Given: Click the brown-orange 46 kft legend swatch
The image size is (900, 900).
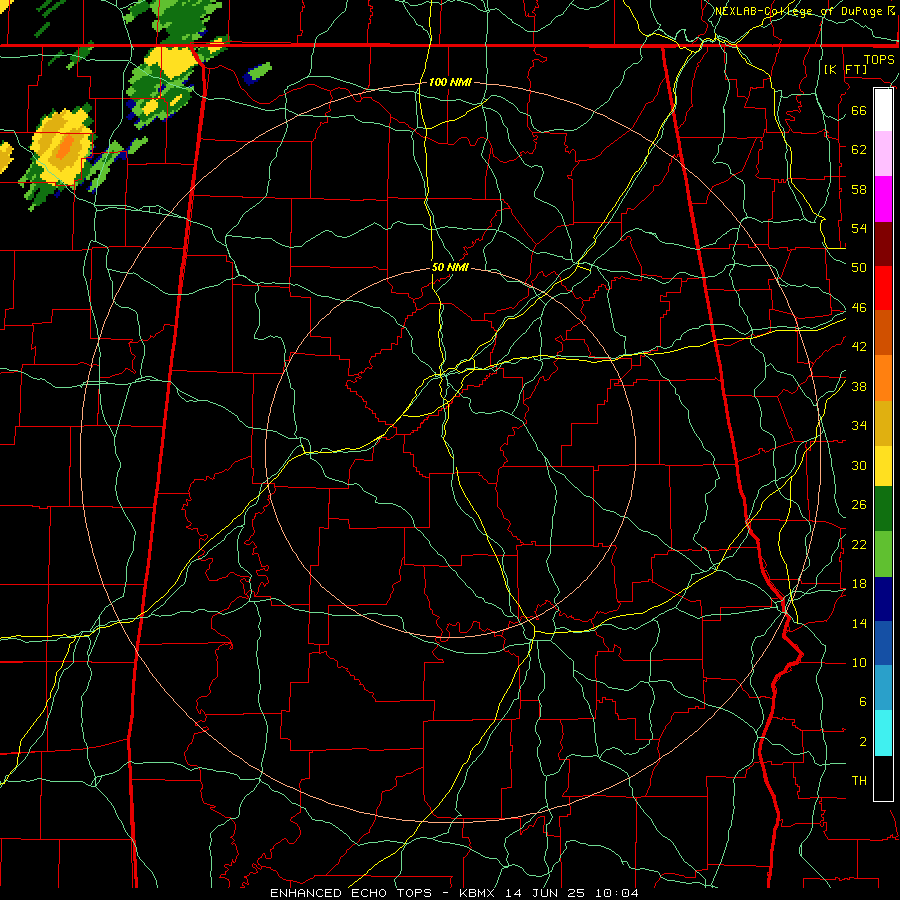Looking at the screenshot, I should click(x=883, y=333).
